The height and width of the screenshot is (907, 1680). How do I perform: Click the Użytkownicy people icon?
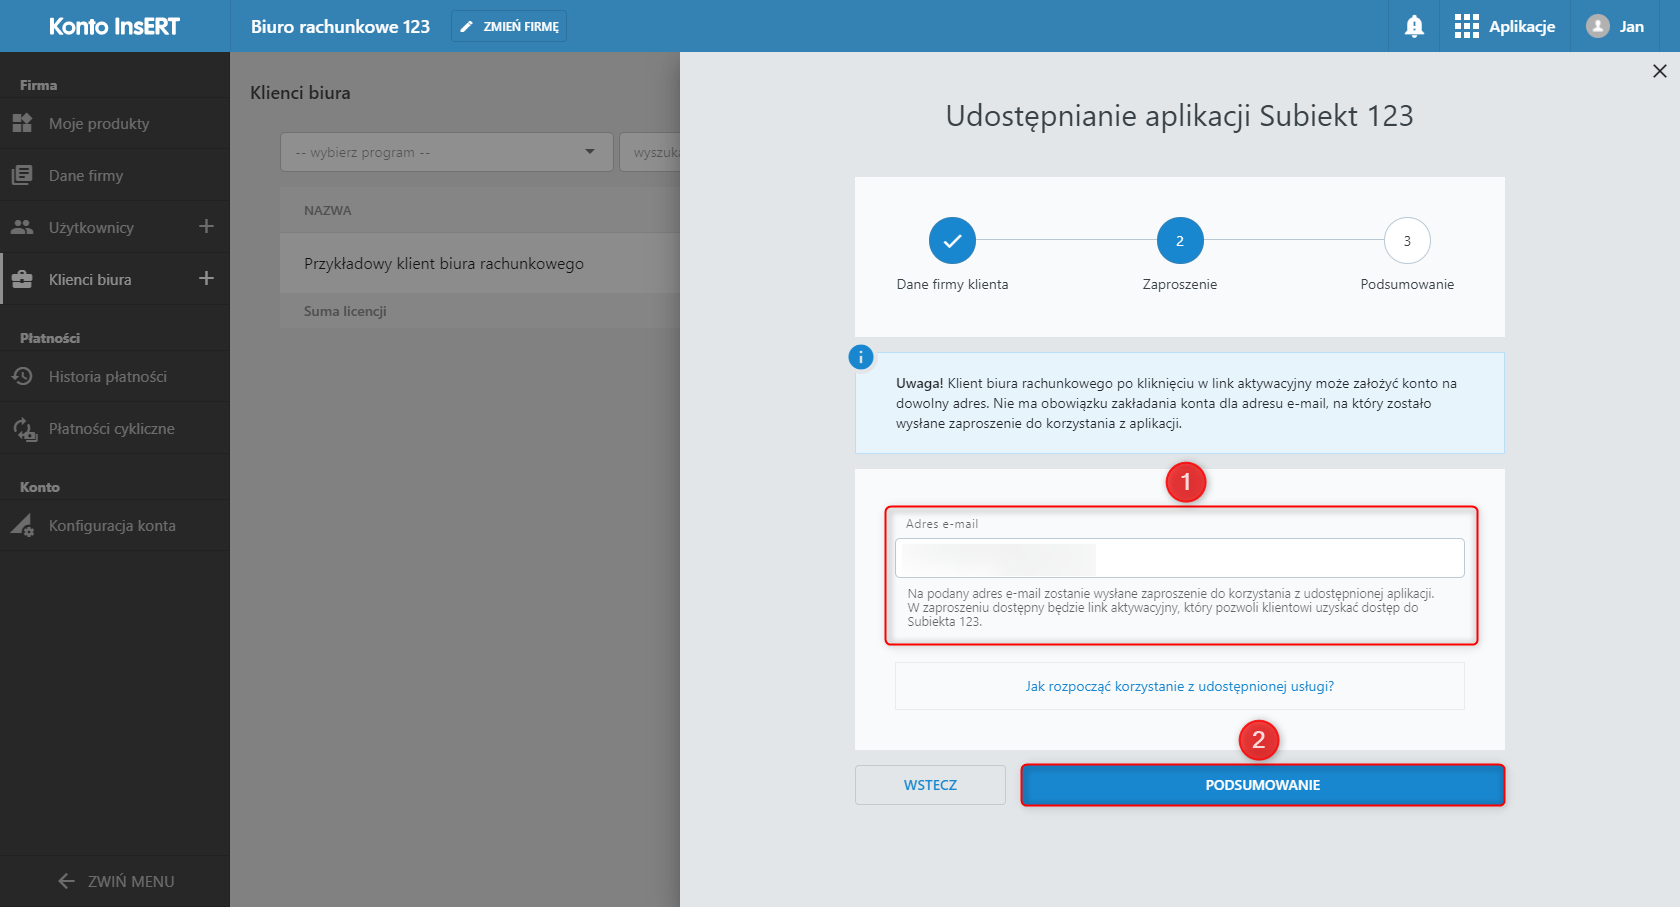[22, 227]
